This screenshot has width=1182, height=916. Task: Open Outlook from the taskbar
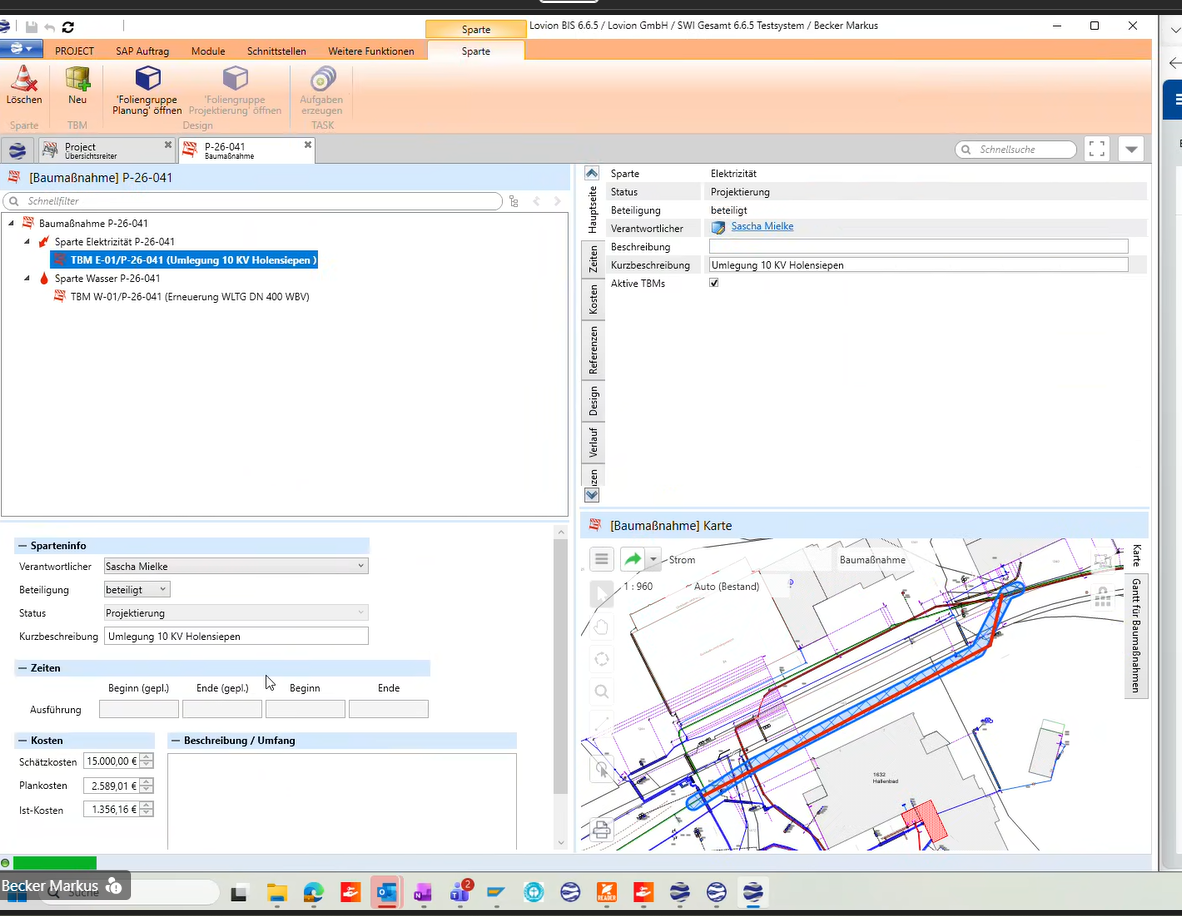(x=387, y=893)
